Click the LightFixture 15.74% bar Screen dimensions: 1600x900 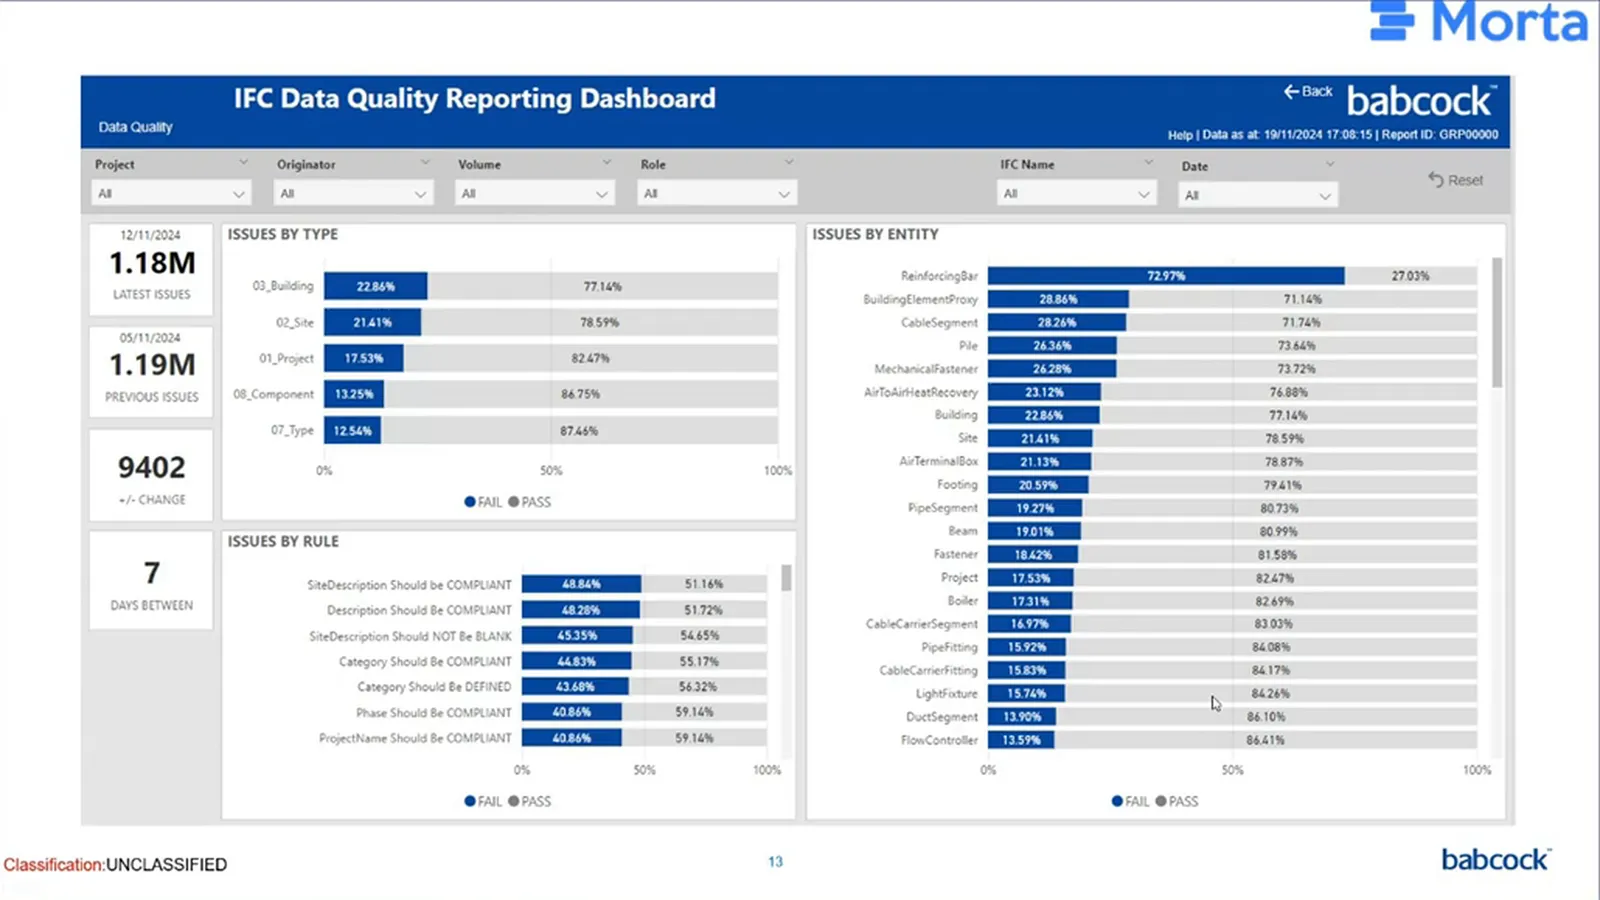pos(1026,694)
